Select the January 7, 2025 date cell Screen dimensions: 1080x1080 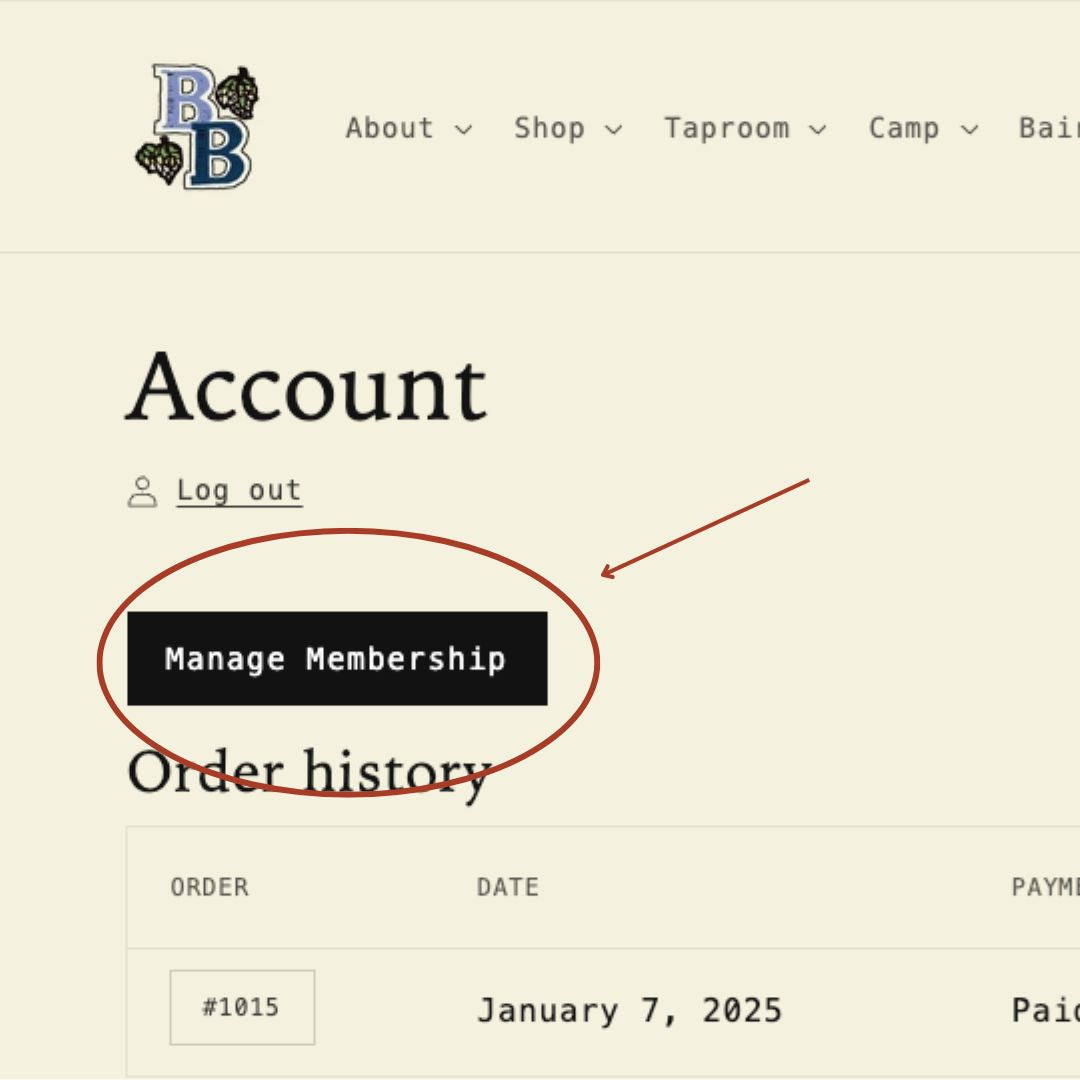click(x=629, y=1010)
